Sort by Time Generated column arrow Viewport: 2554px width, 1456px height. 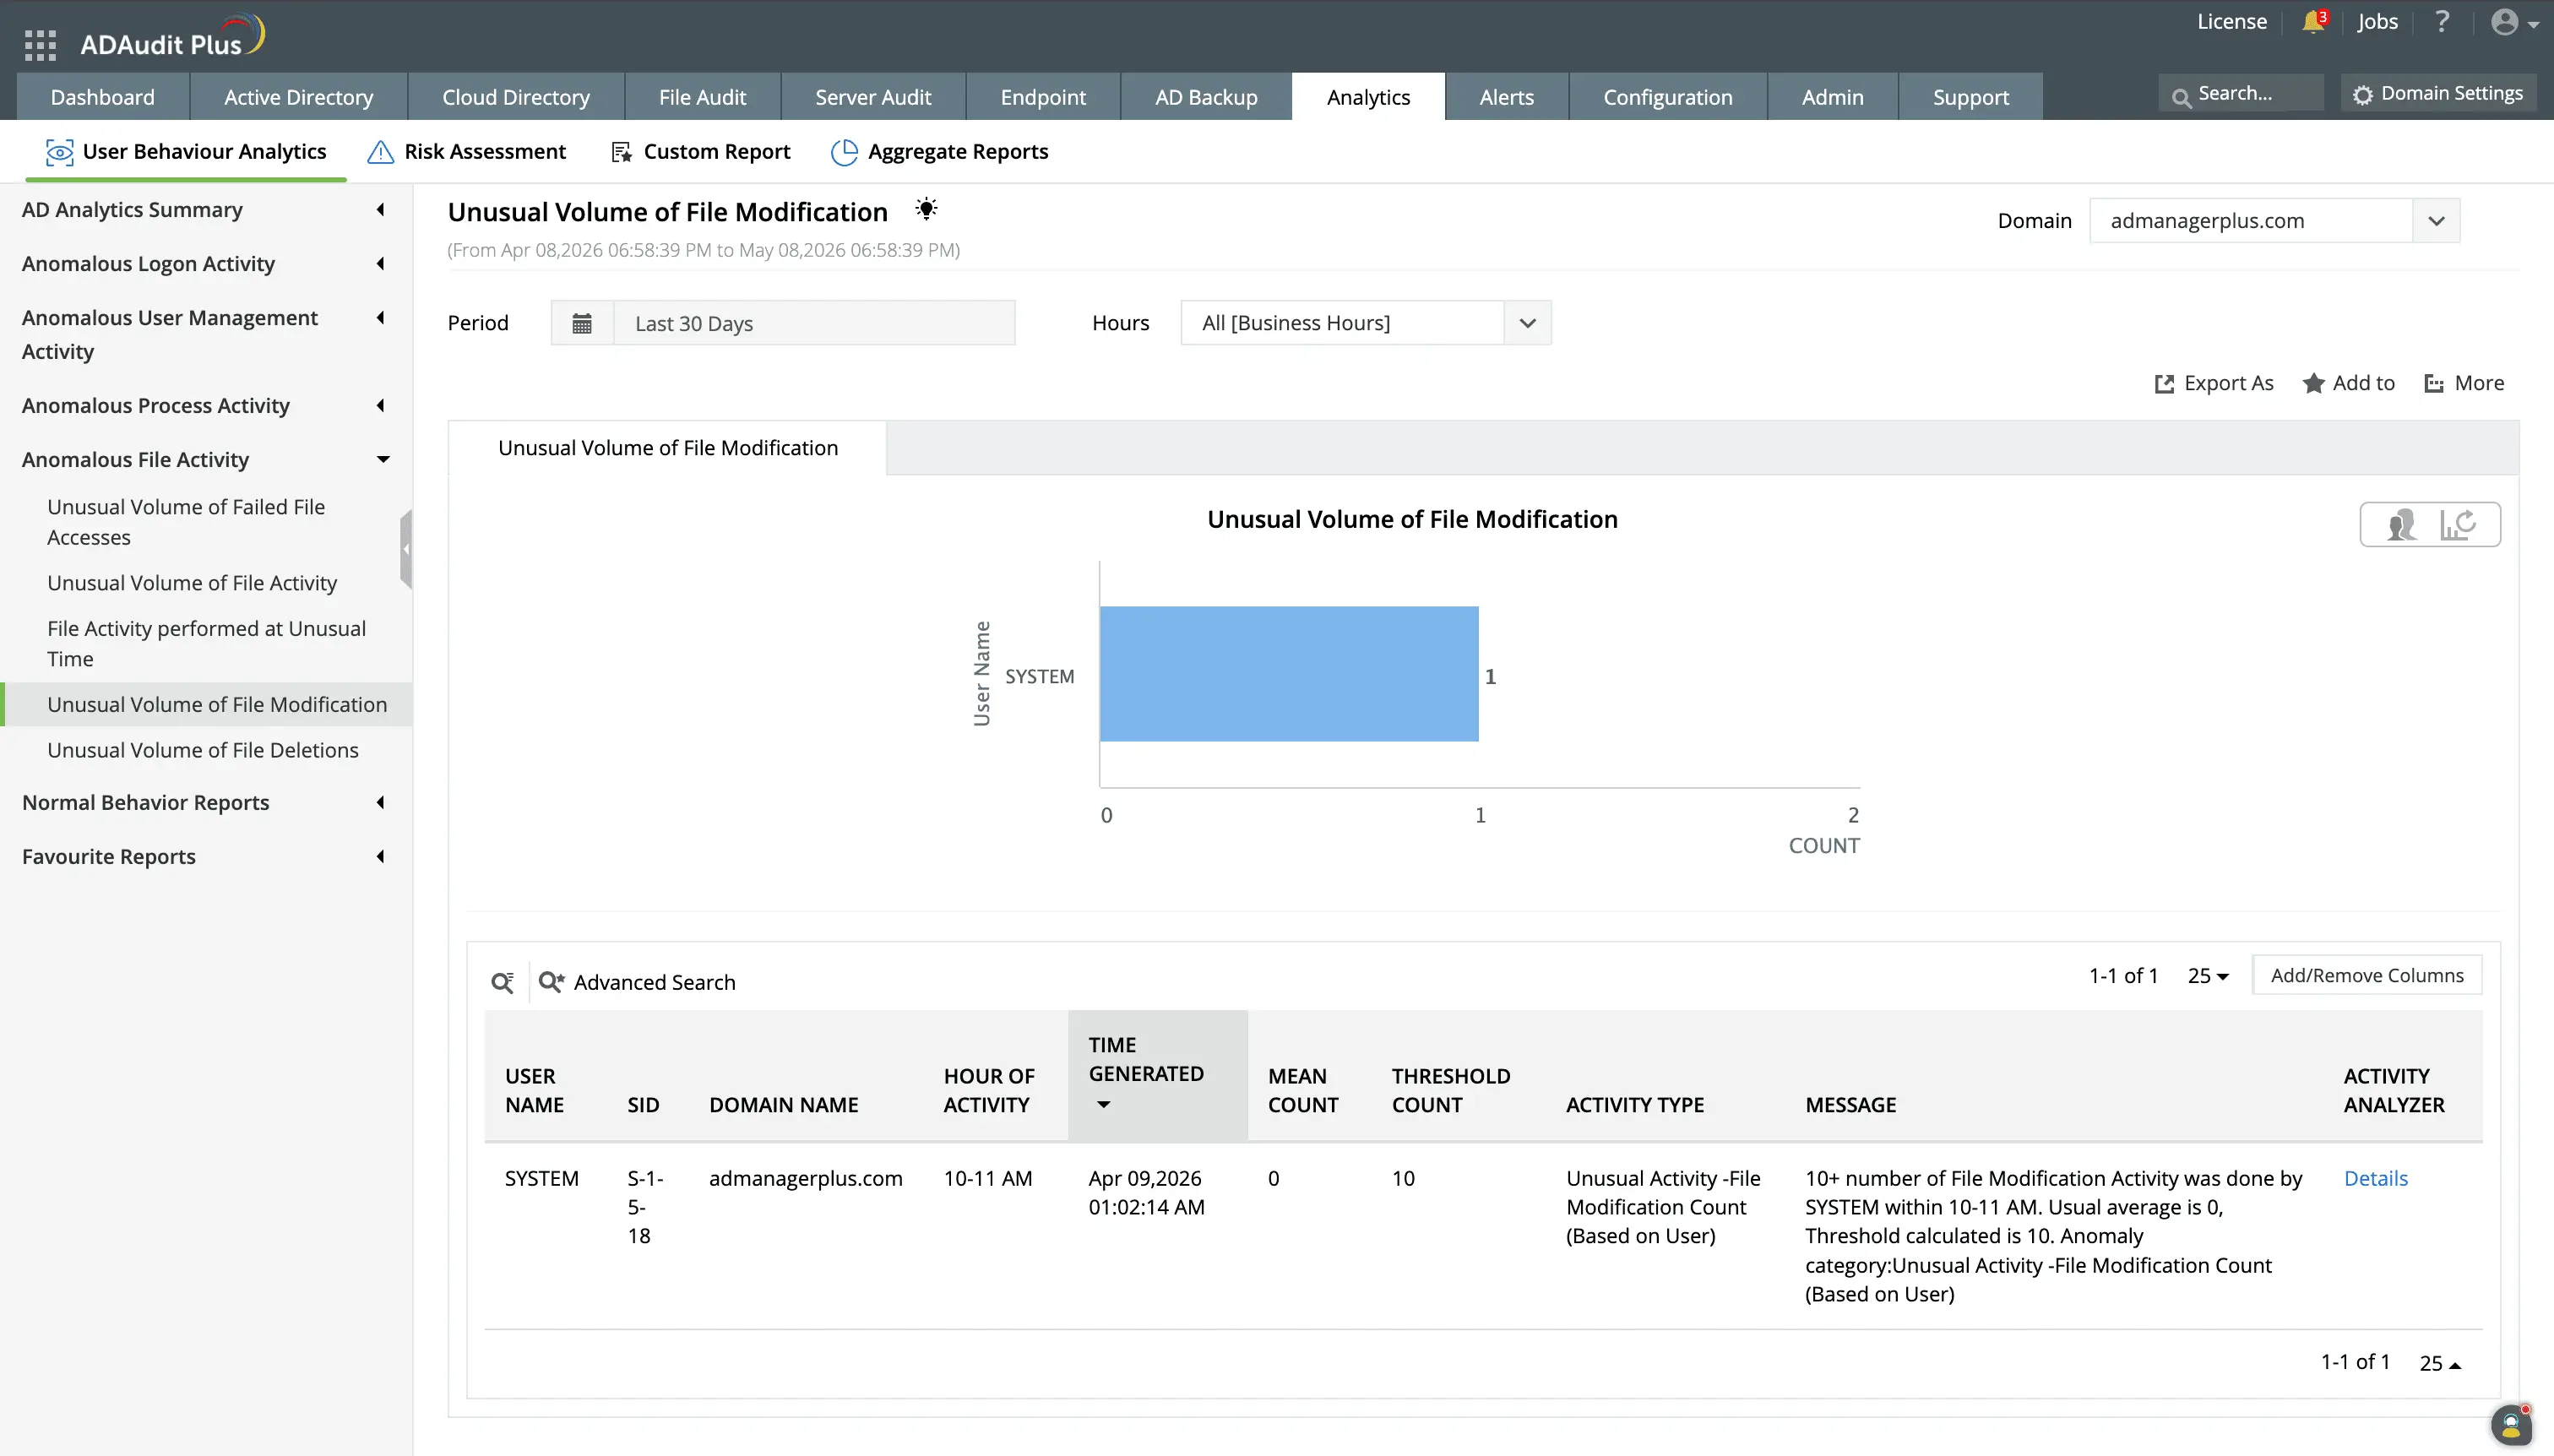(1103, 1105)
